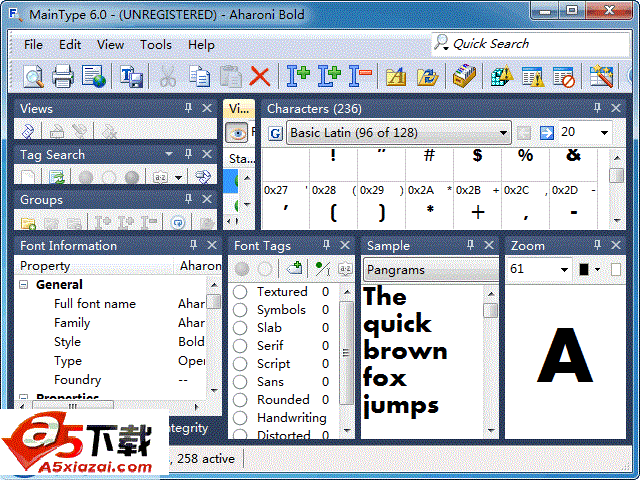The width and height of the screenshot is (640, 480).
Task: Click the Save font toolbar icon
Action: (131, 76)
